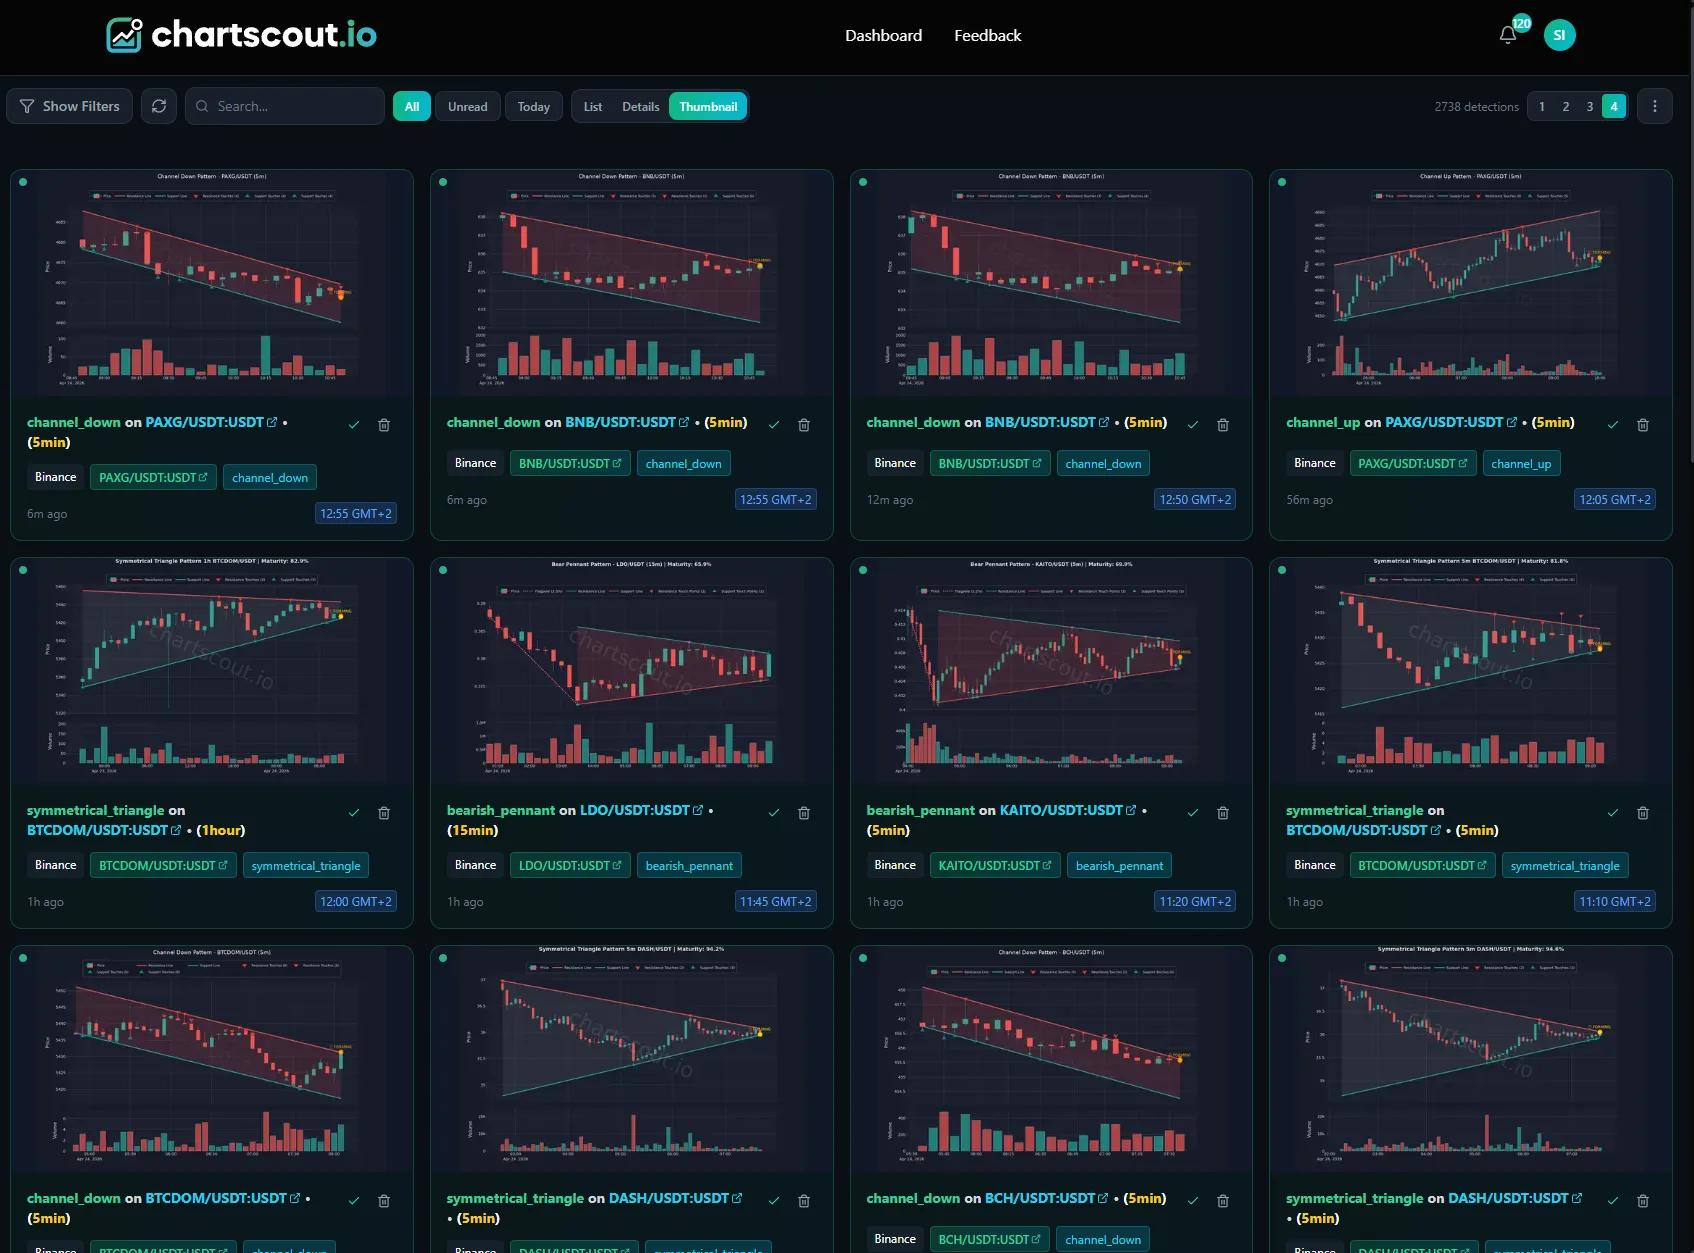Switch to List view
1694x1253 pixels.
pos(593,107)
